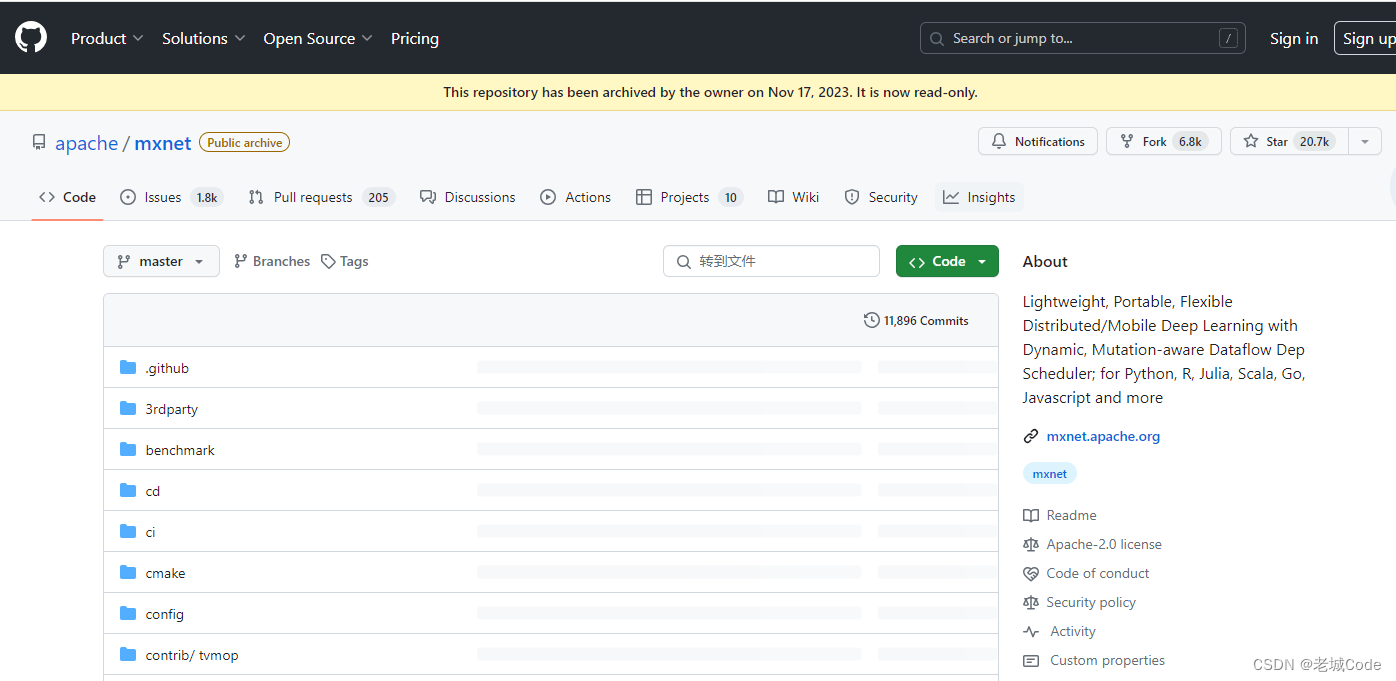Click the Readme book icon
Viewport: 1396px width, 681px height.
coord(1031,515)
